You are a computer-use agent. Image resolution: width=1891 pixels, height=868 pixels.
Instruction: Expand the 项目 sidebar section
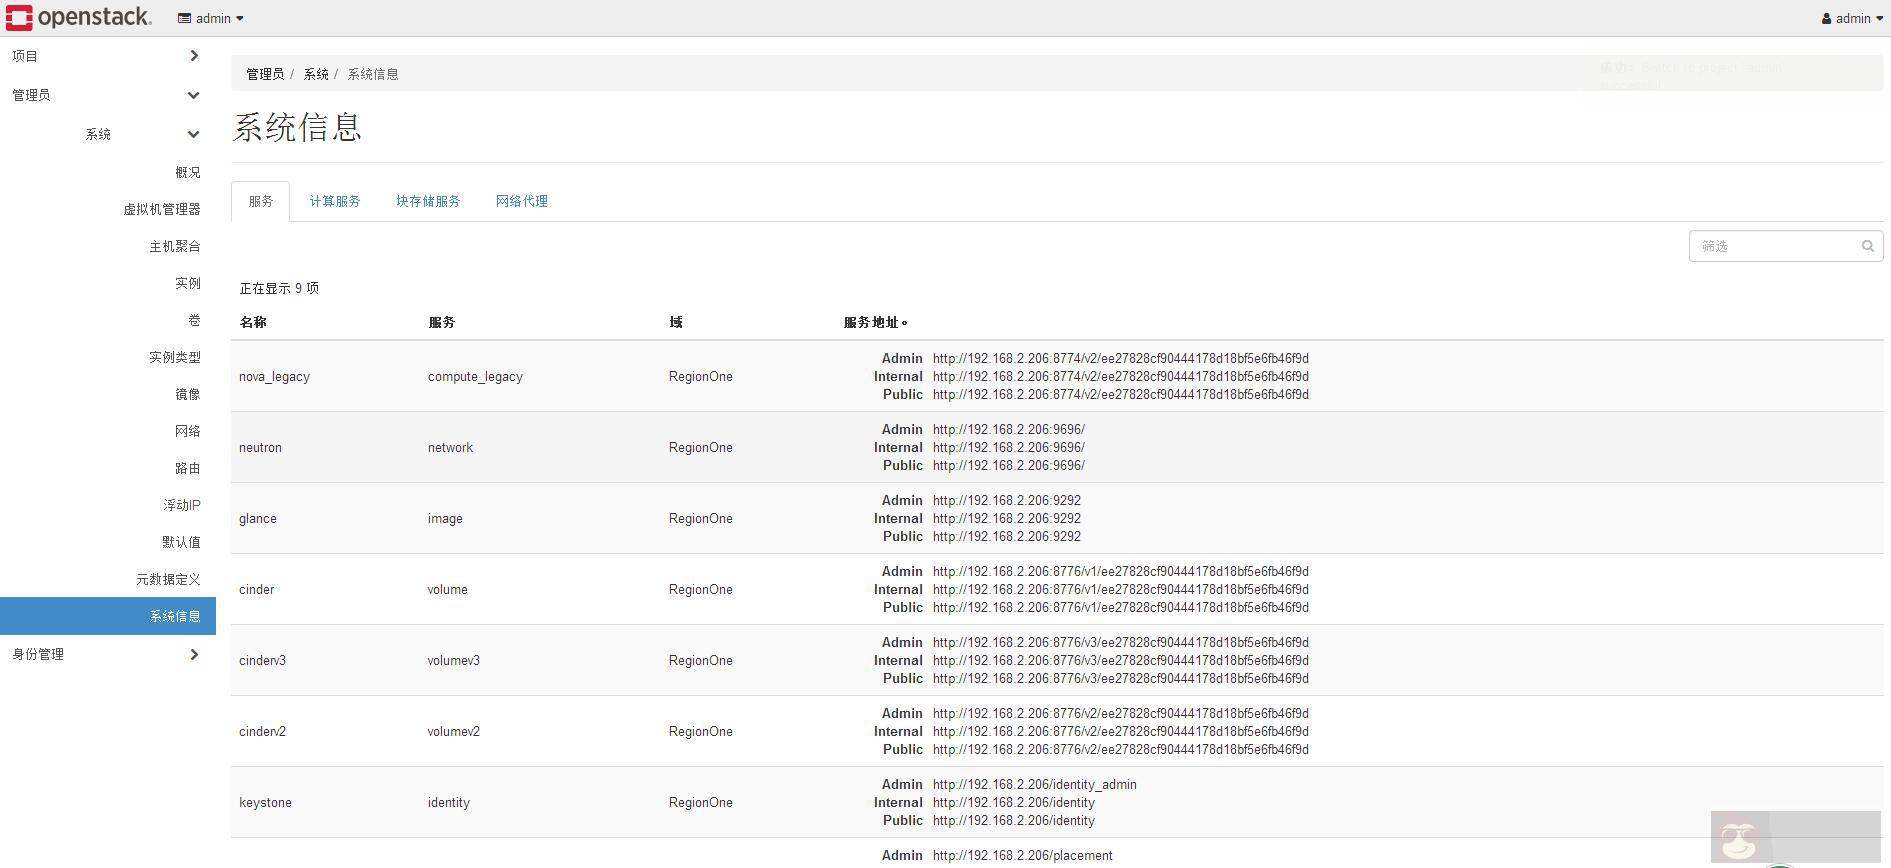107,56
